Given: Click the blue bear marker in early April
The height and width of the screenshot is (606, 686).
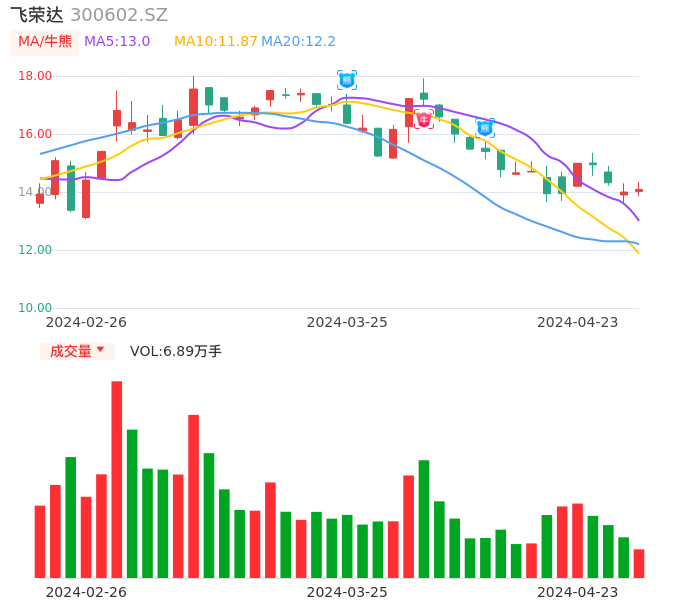Looking at the screenshot, I should click(485, 128).
